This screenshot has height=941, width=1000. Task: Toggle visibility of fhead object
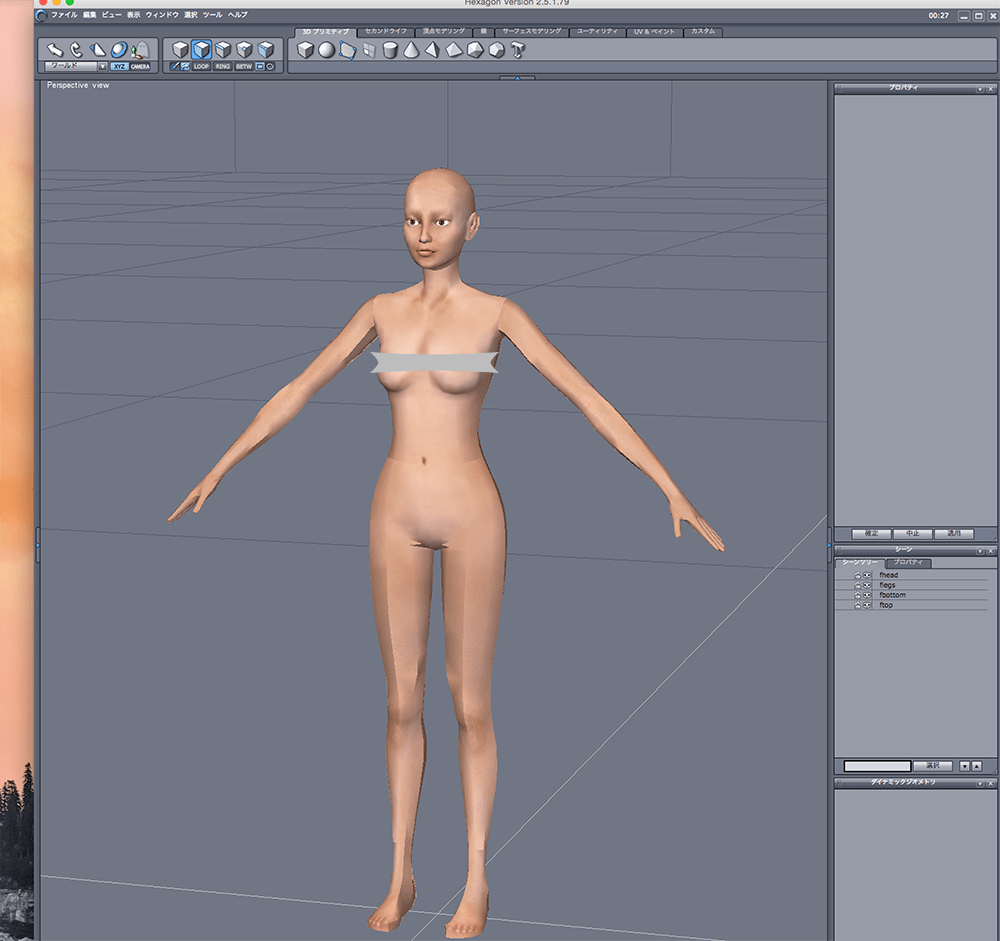point(866,575)
